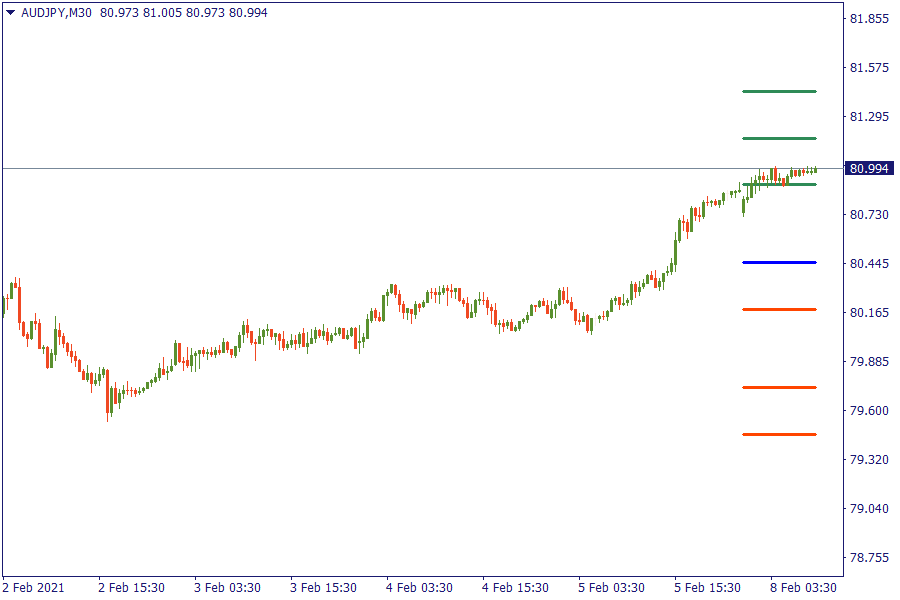Select the blue pivot level line
The width and height of the screenshot is (900, 600).
click(779, 262)
